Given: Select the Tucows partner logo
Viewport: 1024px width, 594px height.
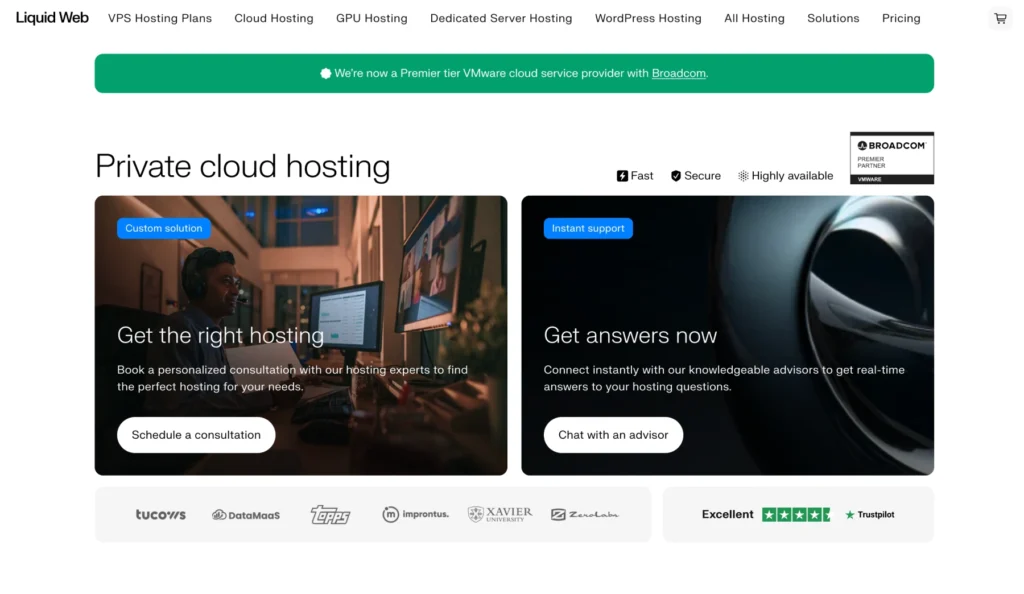Looking at the screenshot, I should click(159, 514).
